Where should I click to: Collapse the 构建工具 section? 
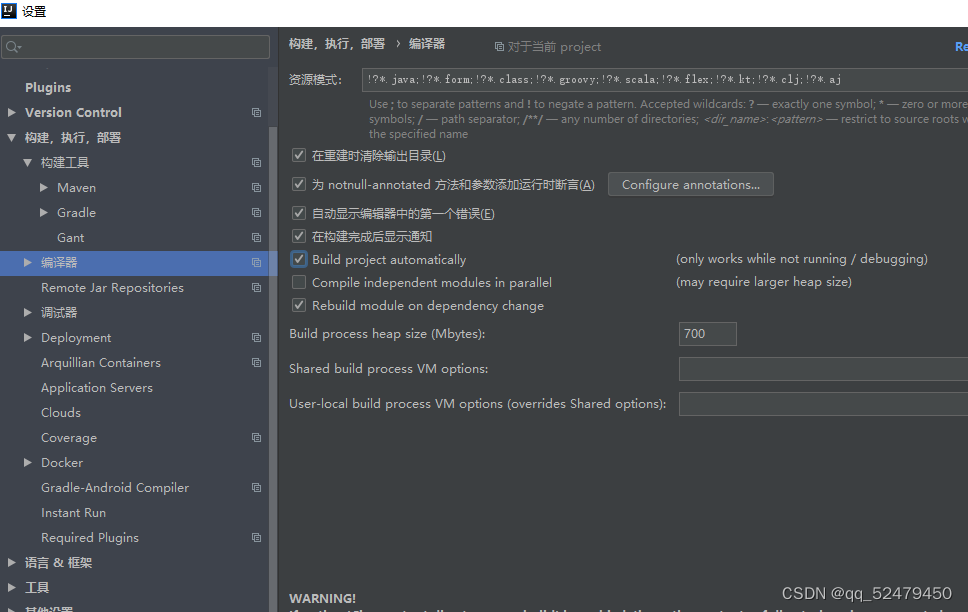29,162
